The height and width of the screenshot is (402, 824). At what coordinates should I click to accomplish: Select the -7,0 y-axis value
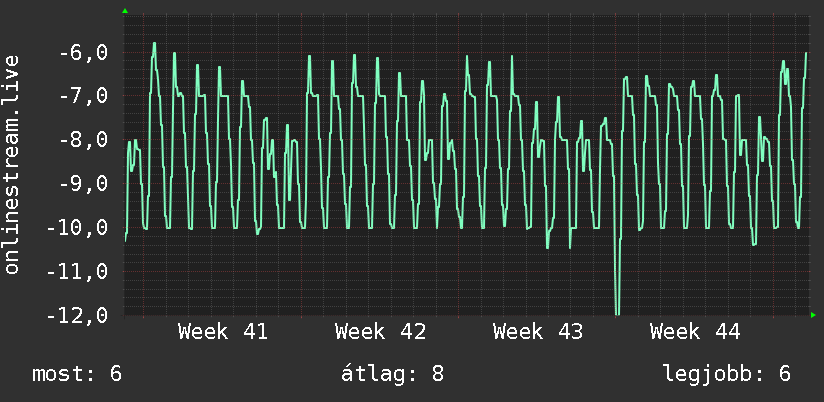[x=83, y=97]
